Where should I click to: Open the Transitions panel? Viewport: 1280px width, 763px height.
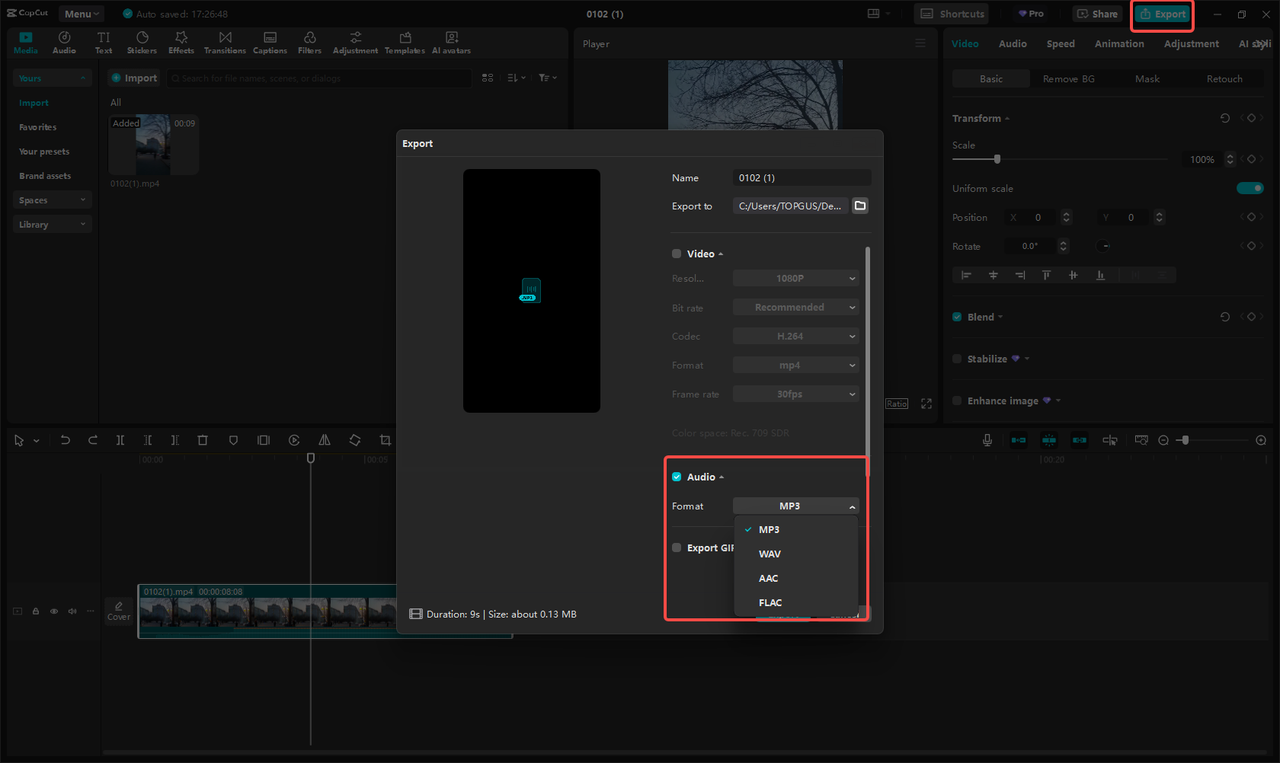pyautogui.click(x=224, y=41)
